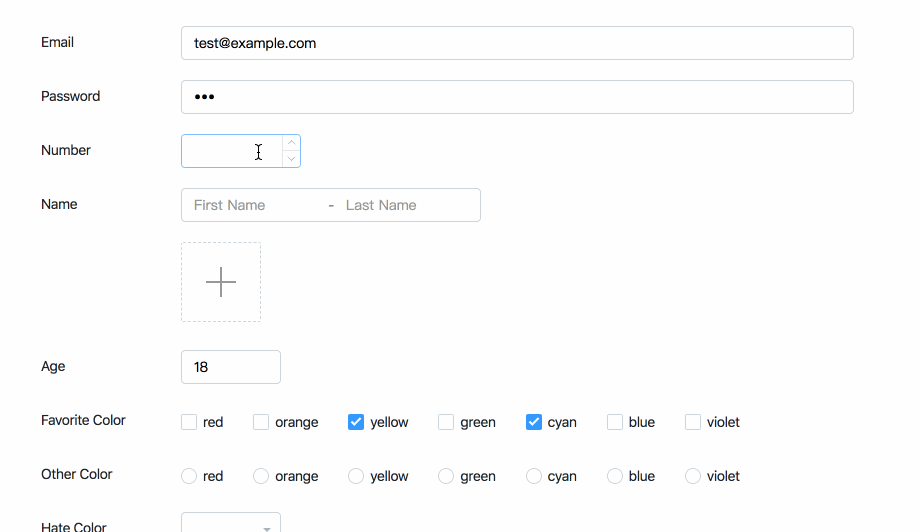Screen dimensions: 921x532
Task: Click the Last Name field
Action: pyautogui.click(x=408, y=205)
